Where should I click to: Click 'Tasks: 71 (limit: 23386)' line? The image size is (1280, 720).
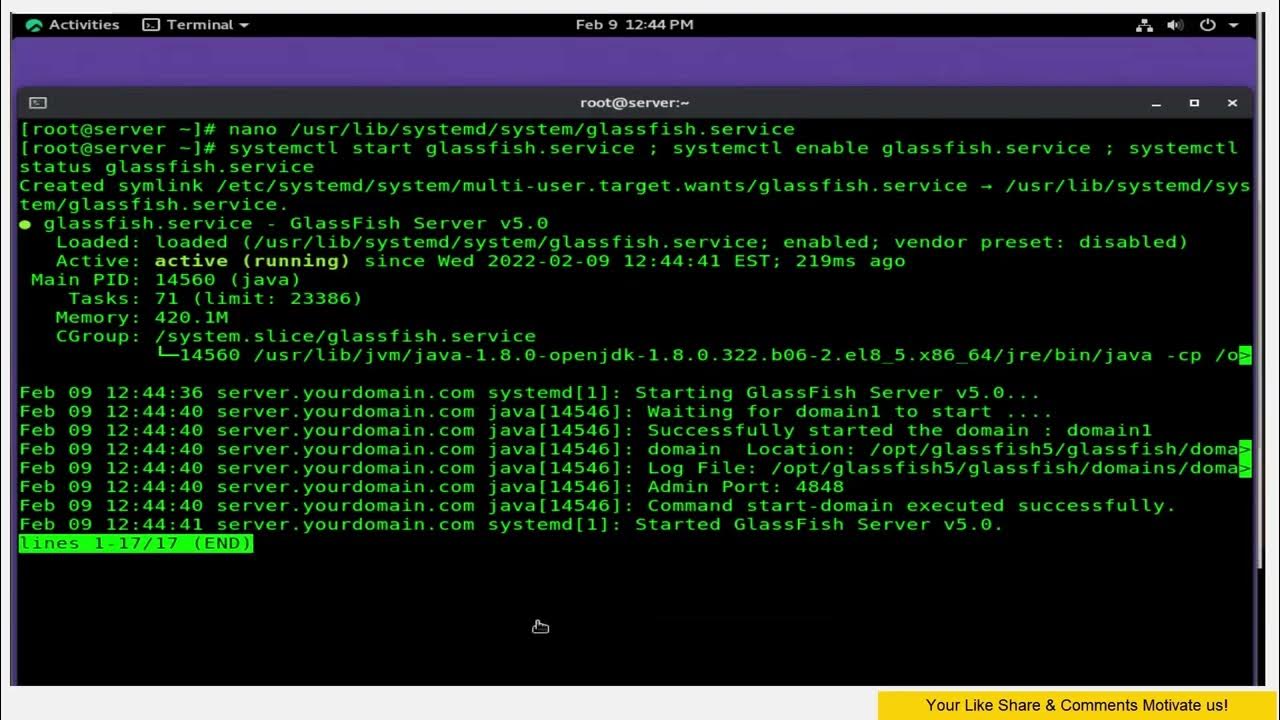coord(215,298)
